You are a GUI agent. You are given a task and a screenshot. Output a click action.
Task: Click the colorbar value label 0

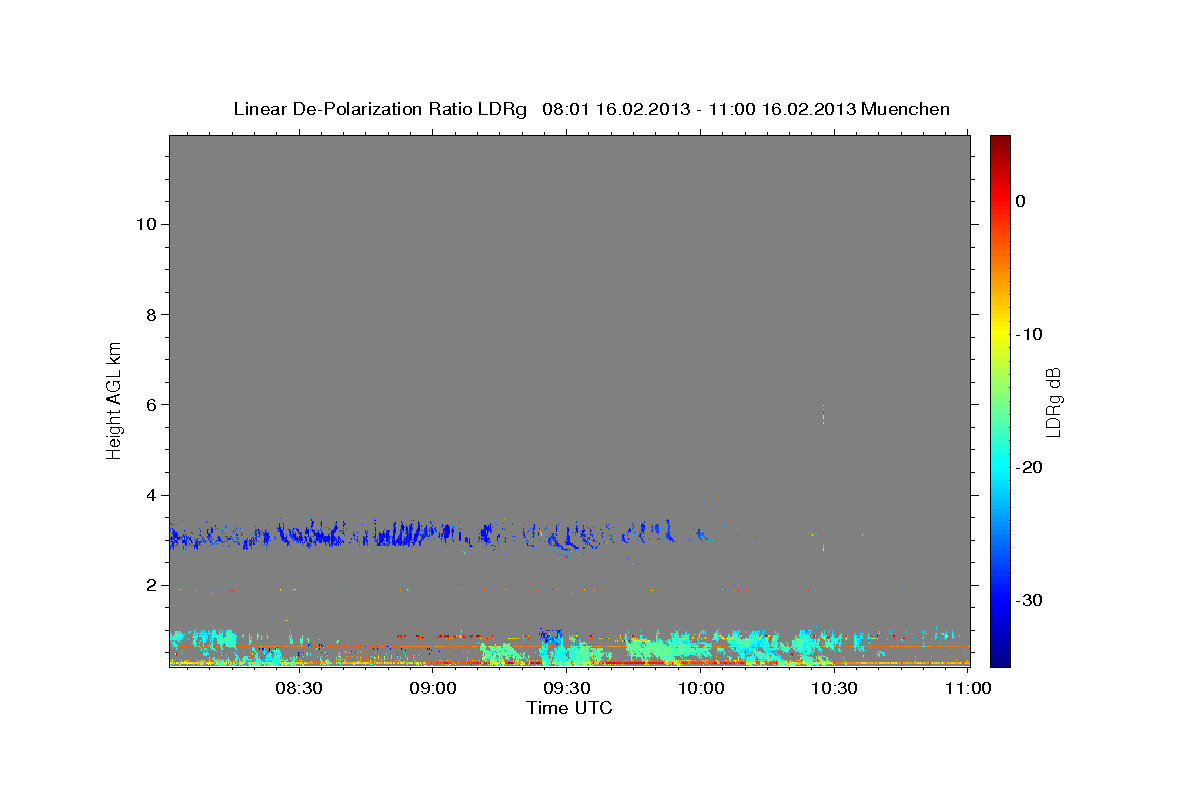(1021, 201)
